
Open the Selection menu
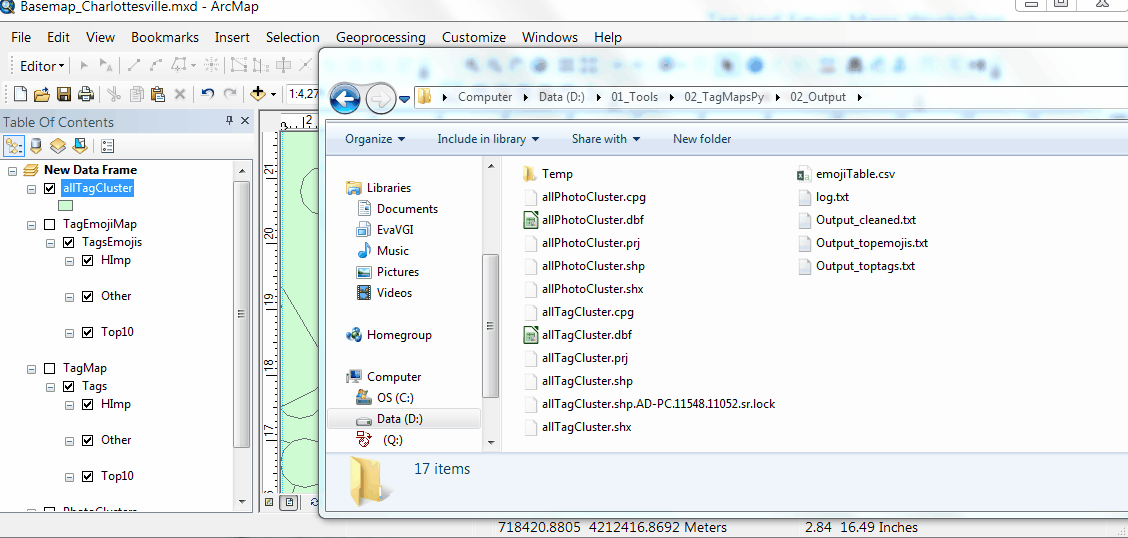pyautogui.click(x=293, y=37)
